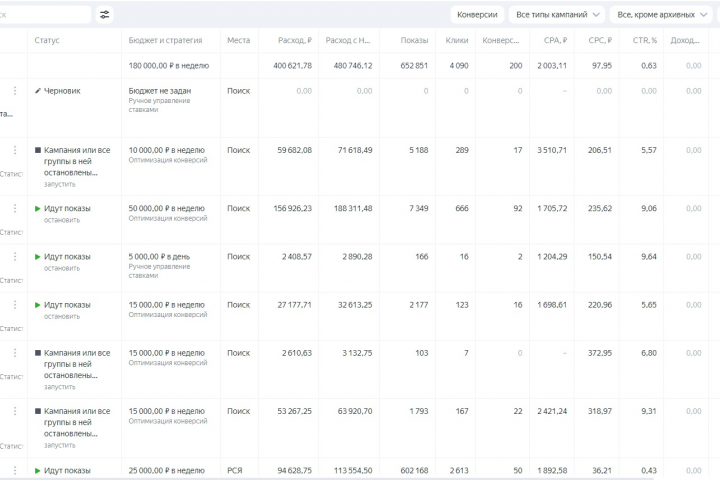Click green play icon of 50 000 ₽ campaign
720x480 pixels.
[38, 208]
